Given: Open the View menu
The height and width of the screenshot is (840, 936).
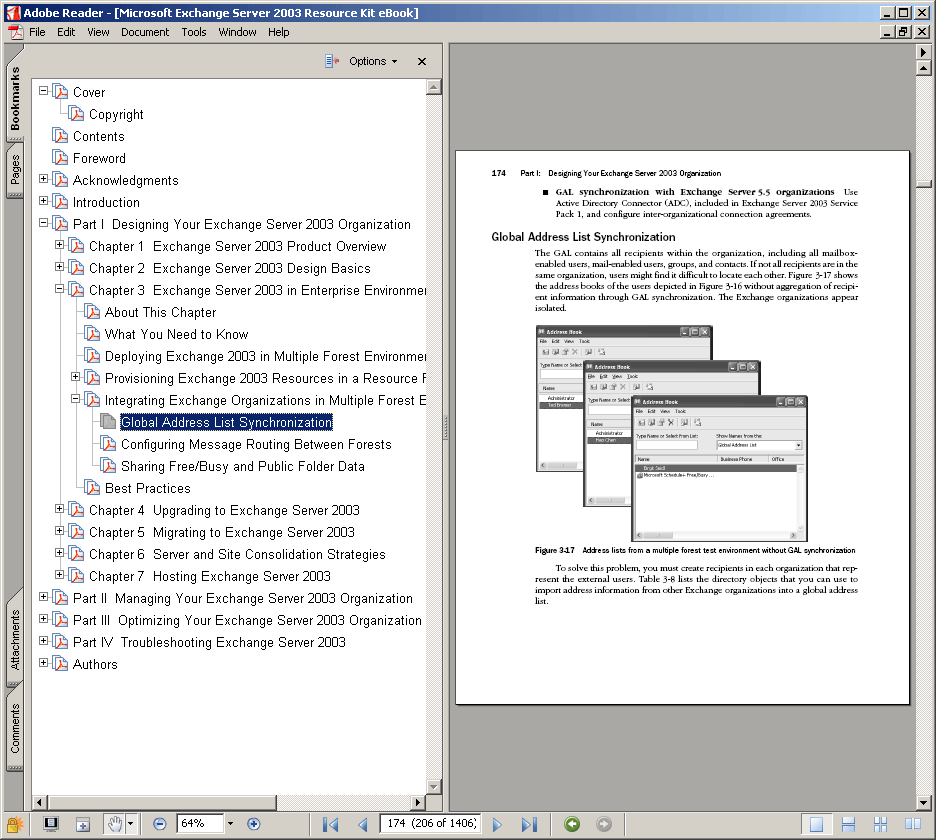Looking at the screenshot, I should coord(98,32).
